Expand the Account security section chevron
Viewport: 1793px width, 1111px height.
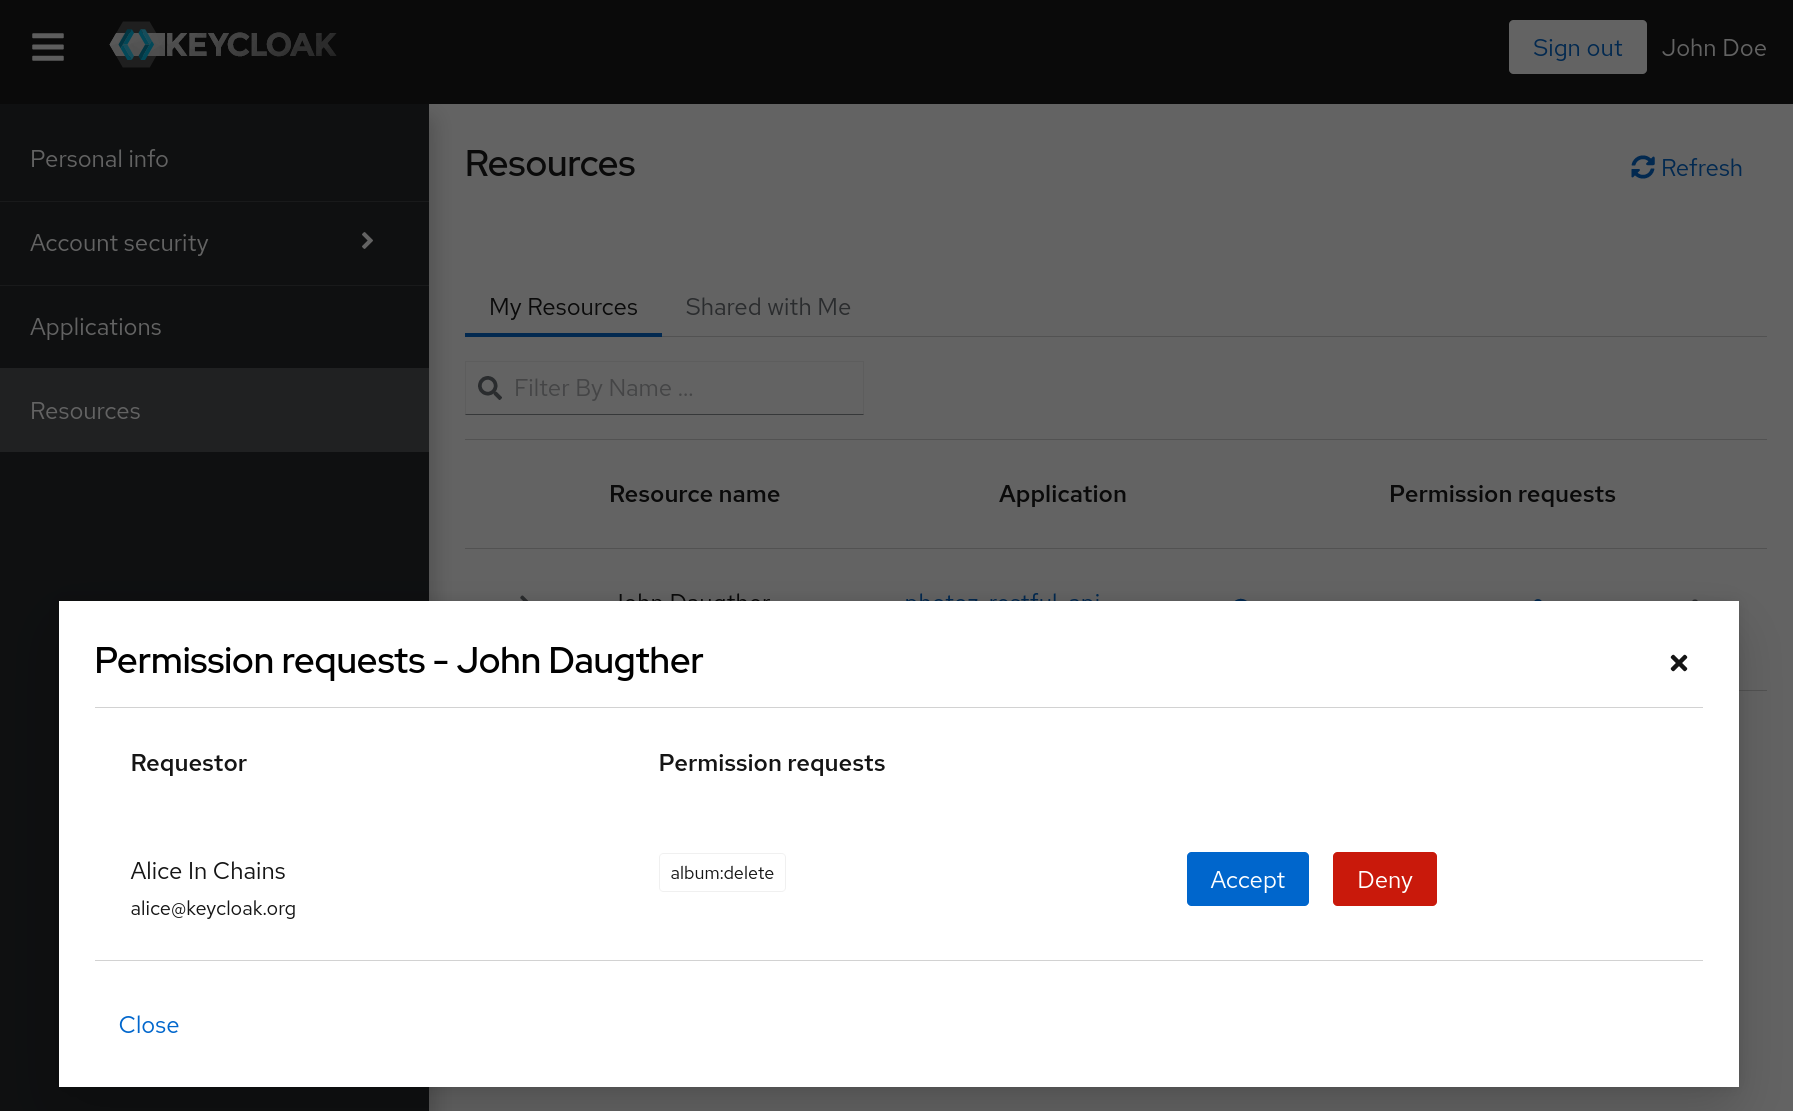point(367,241)
